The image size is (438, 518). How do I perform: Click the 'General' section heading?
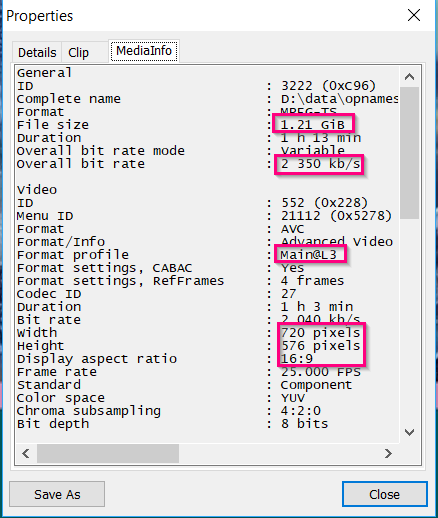pos(44,73)
